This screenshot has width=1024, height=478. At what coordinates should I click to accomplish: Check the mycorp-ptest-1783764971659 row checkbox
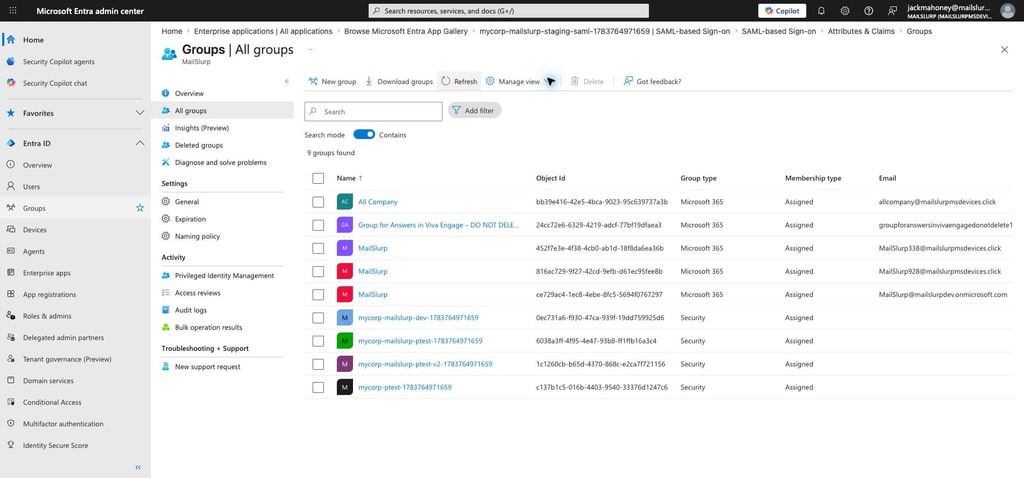pyautogui.click(x=318, y=387)
